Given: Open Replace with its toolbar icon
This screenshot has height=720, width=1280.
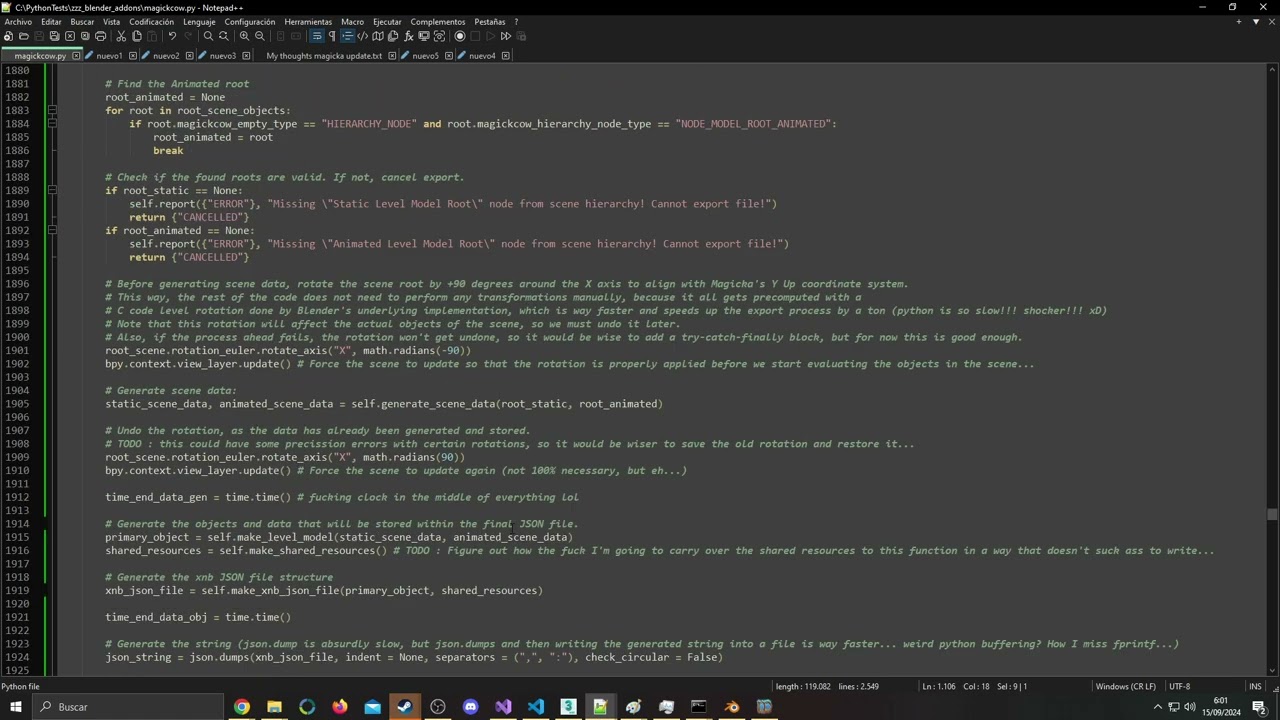Looking at the screenshot, I should click(223, 36).
